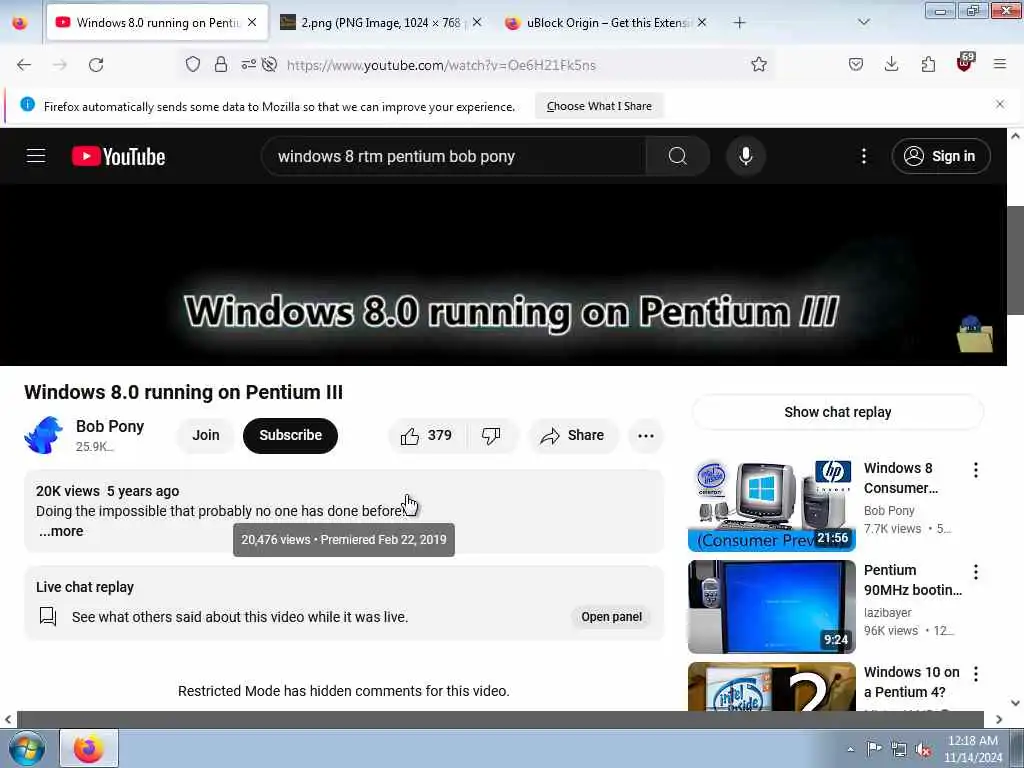Switch to the 2.png PNG Image tab
1024x768 pixels.
[x=381, y=23]
